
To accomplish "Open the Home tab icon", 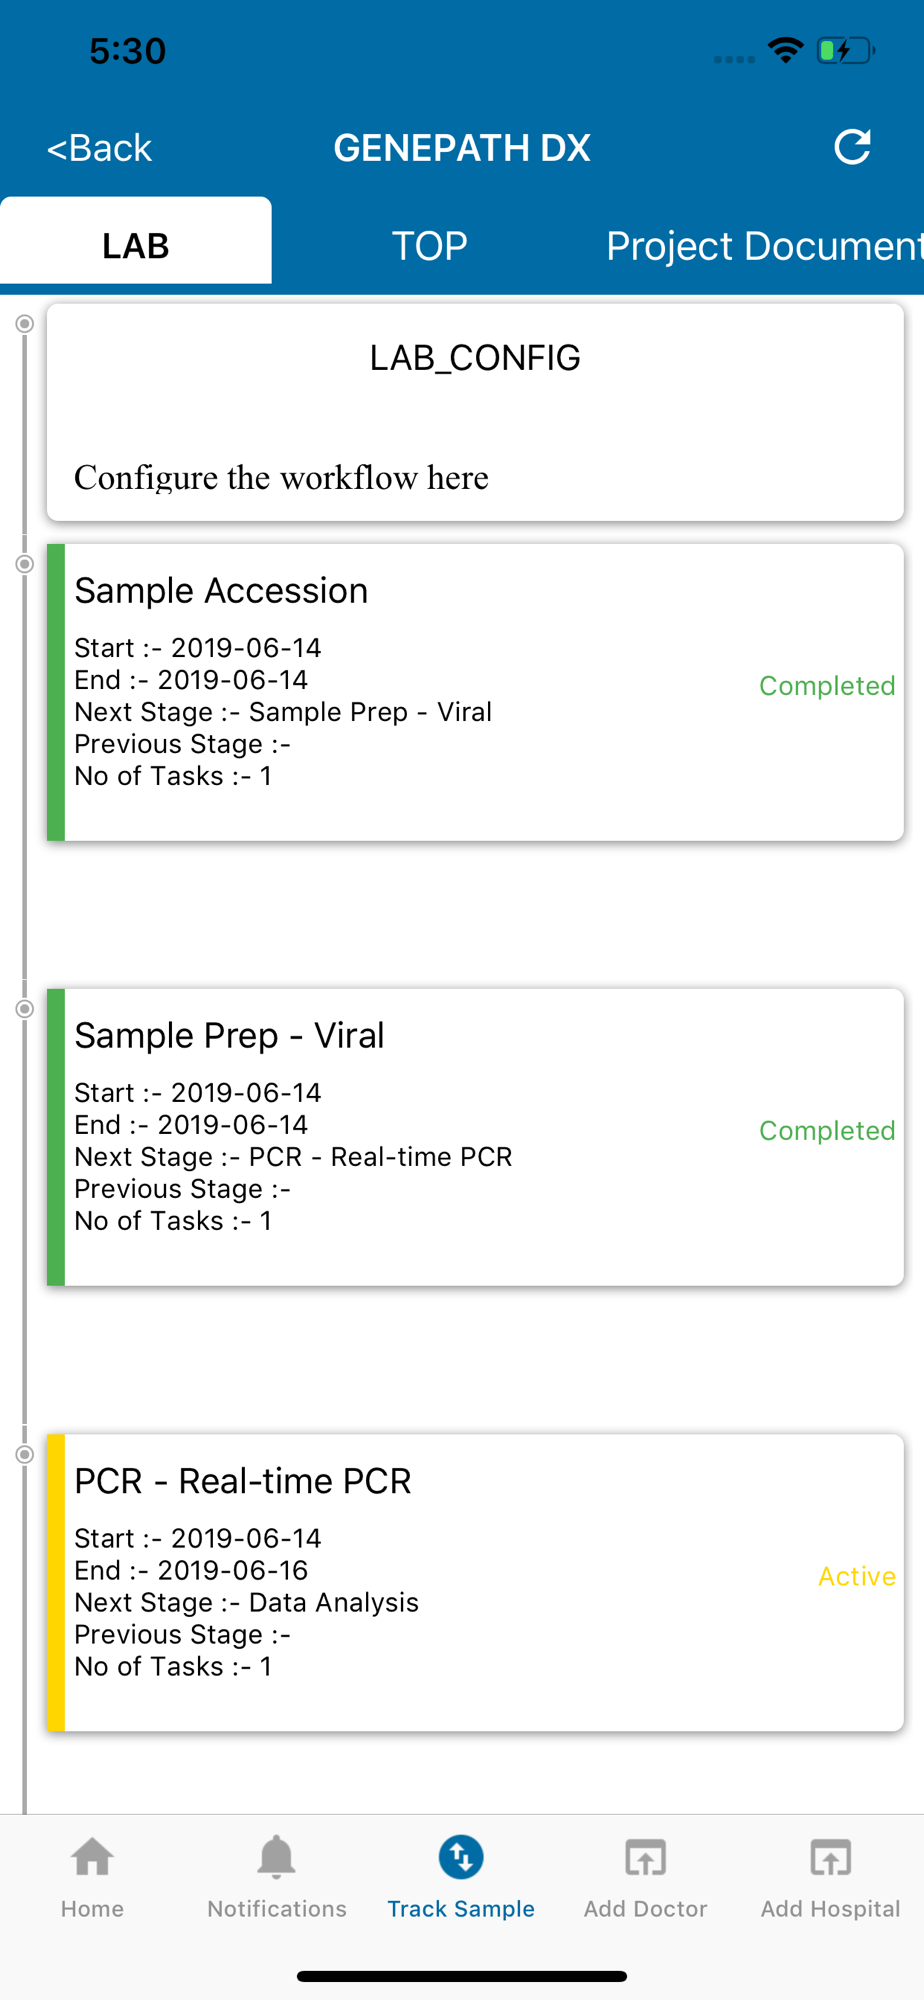I will (92, 1858).
